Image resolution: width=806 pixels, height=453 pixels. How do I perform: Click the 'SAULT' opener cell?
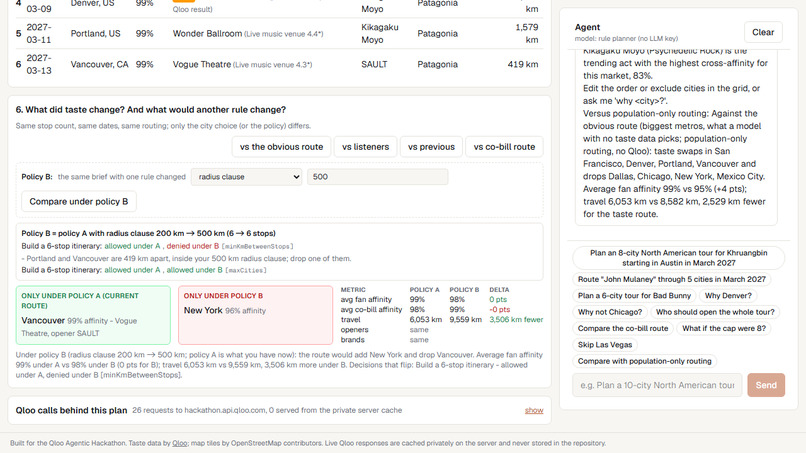(x=374, y=64)
